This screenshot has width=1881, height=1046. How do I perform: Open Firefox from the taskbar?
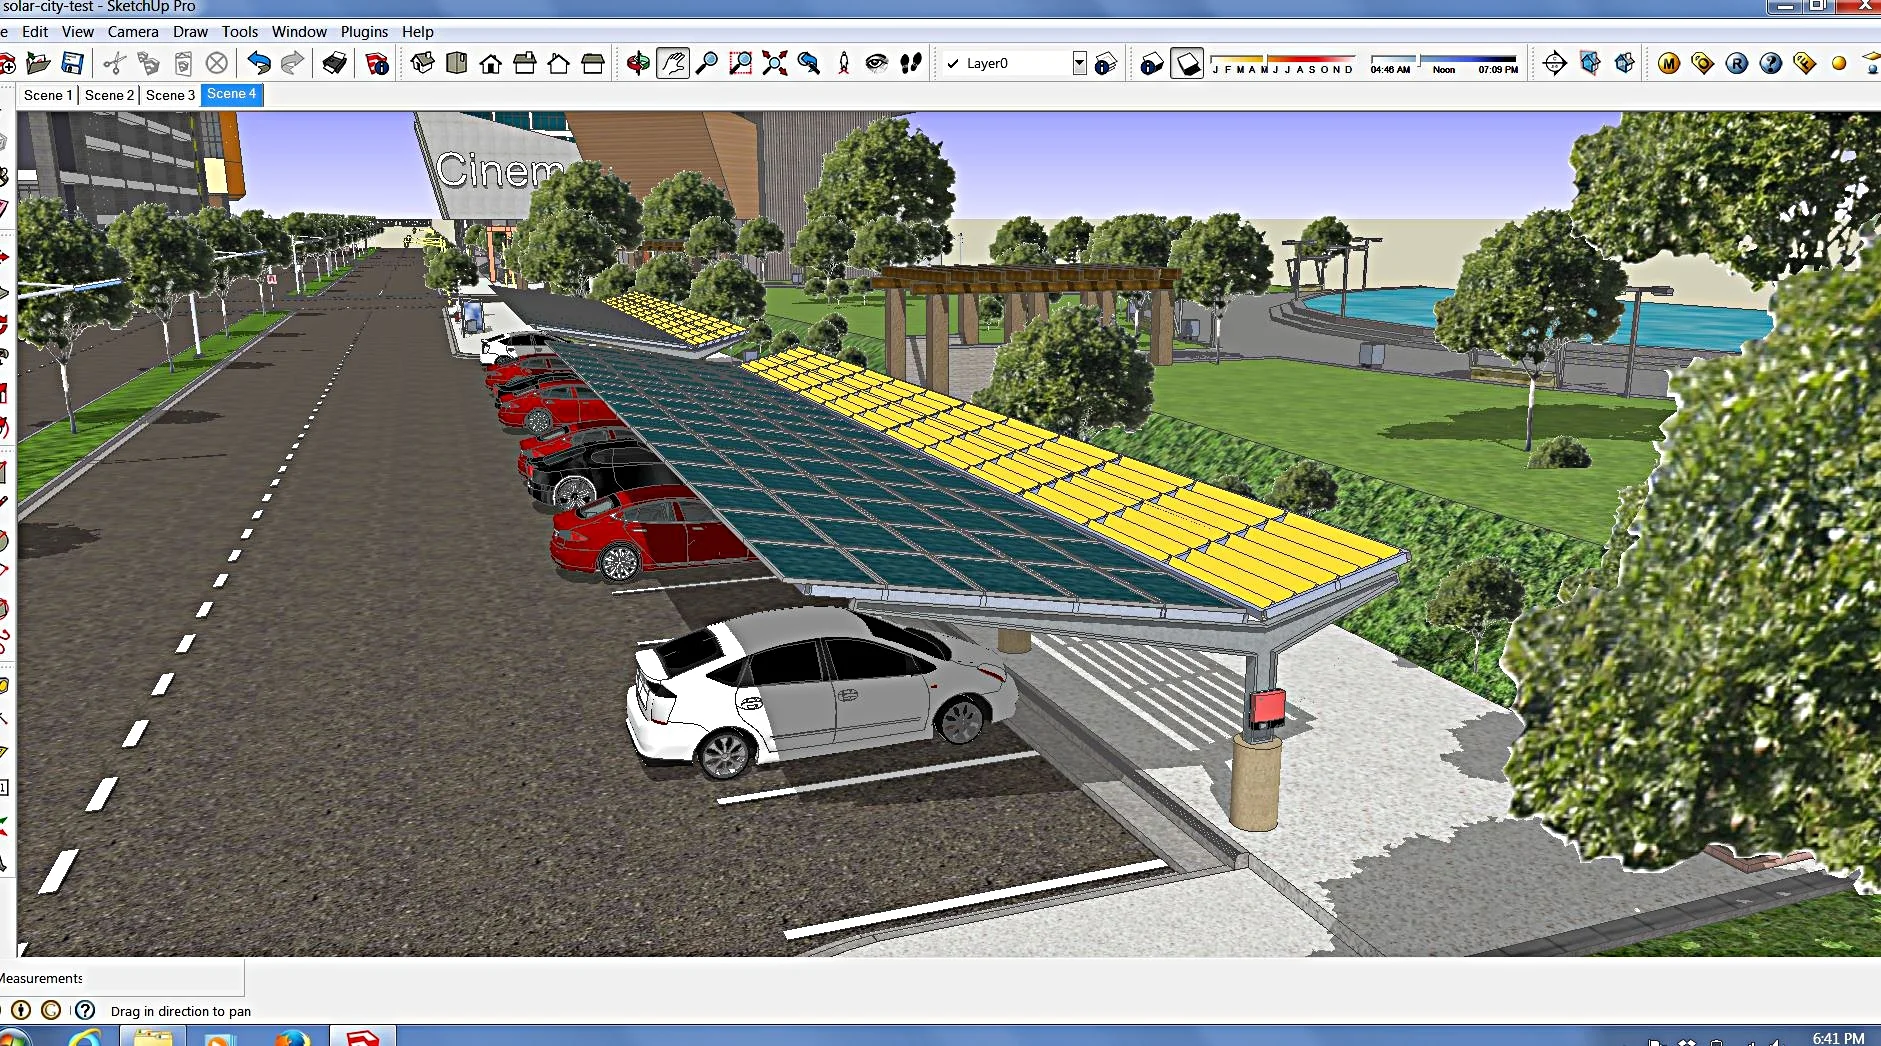(x=291, y=1036)
